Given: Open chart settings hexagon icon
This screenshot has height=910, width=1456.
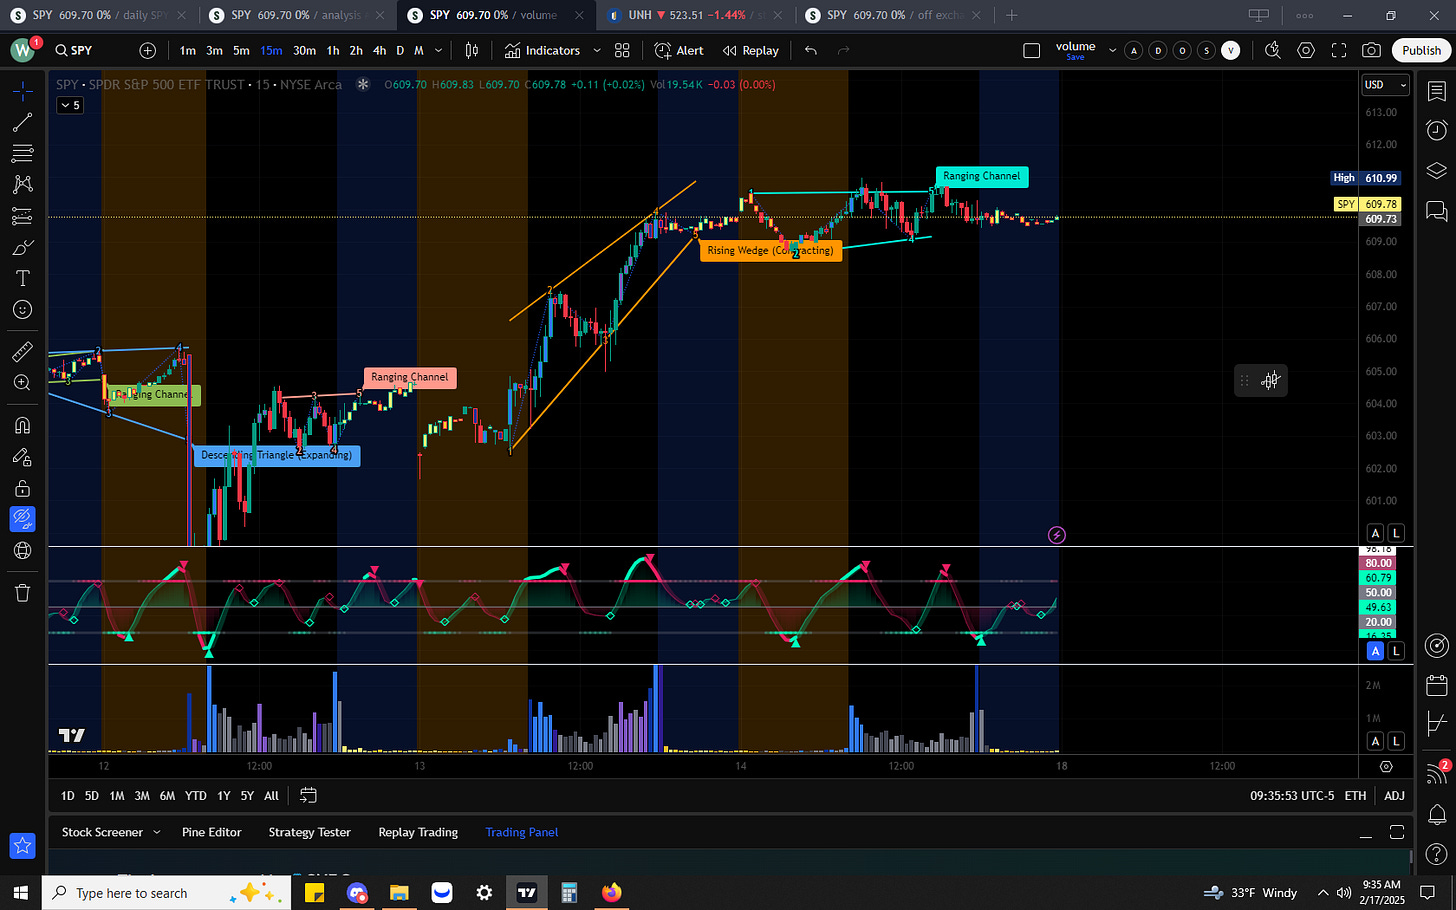Looking at the screenshot, I should [x=1306, y=50].
